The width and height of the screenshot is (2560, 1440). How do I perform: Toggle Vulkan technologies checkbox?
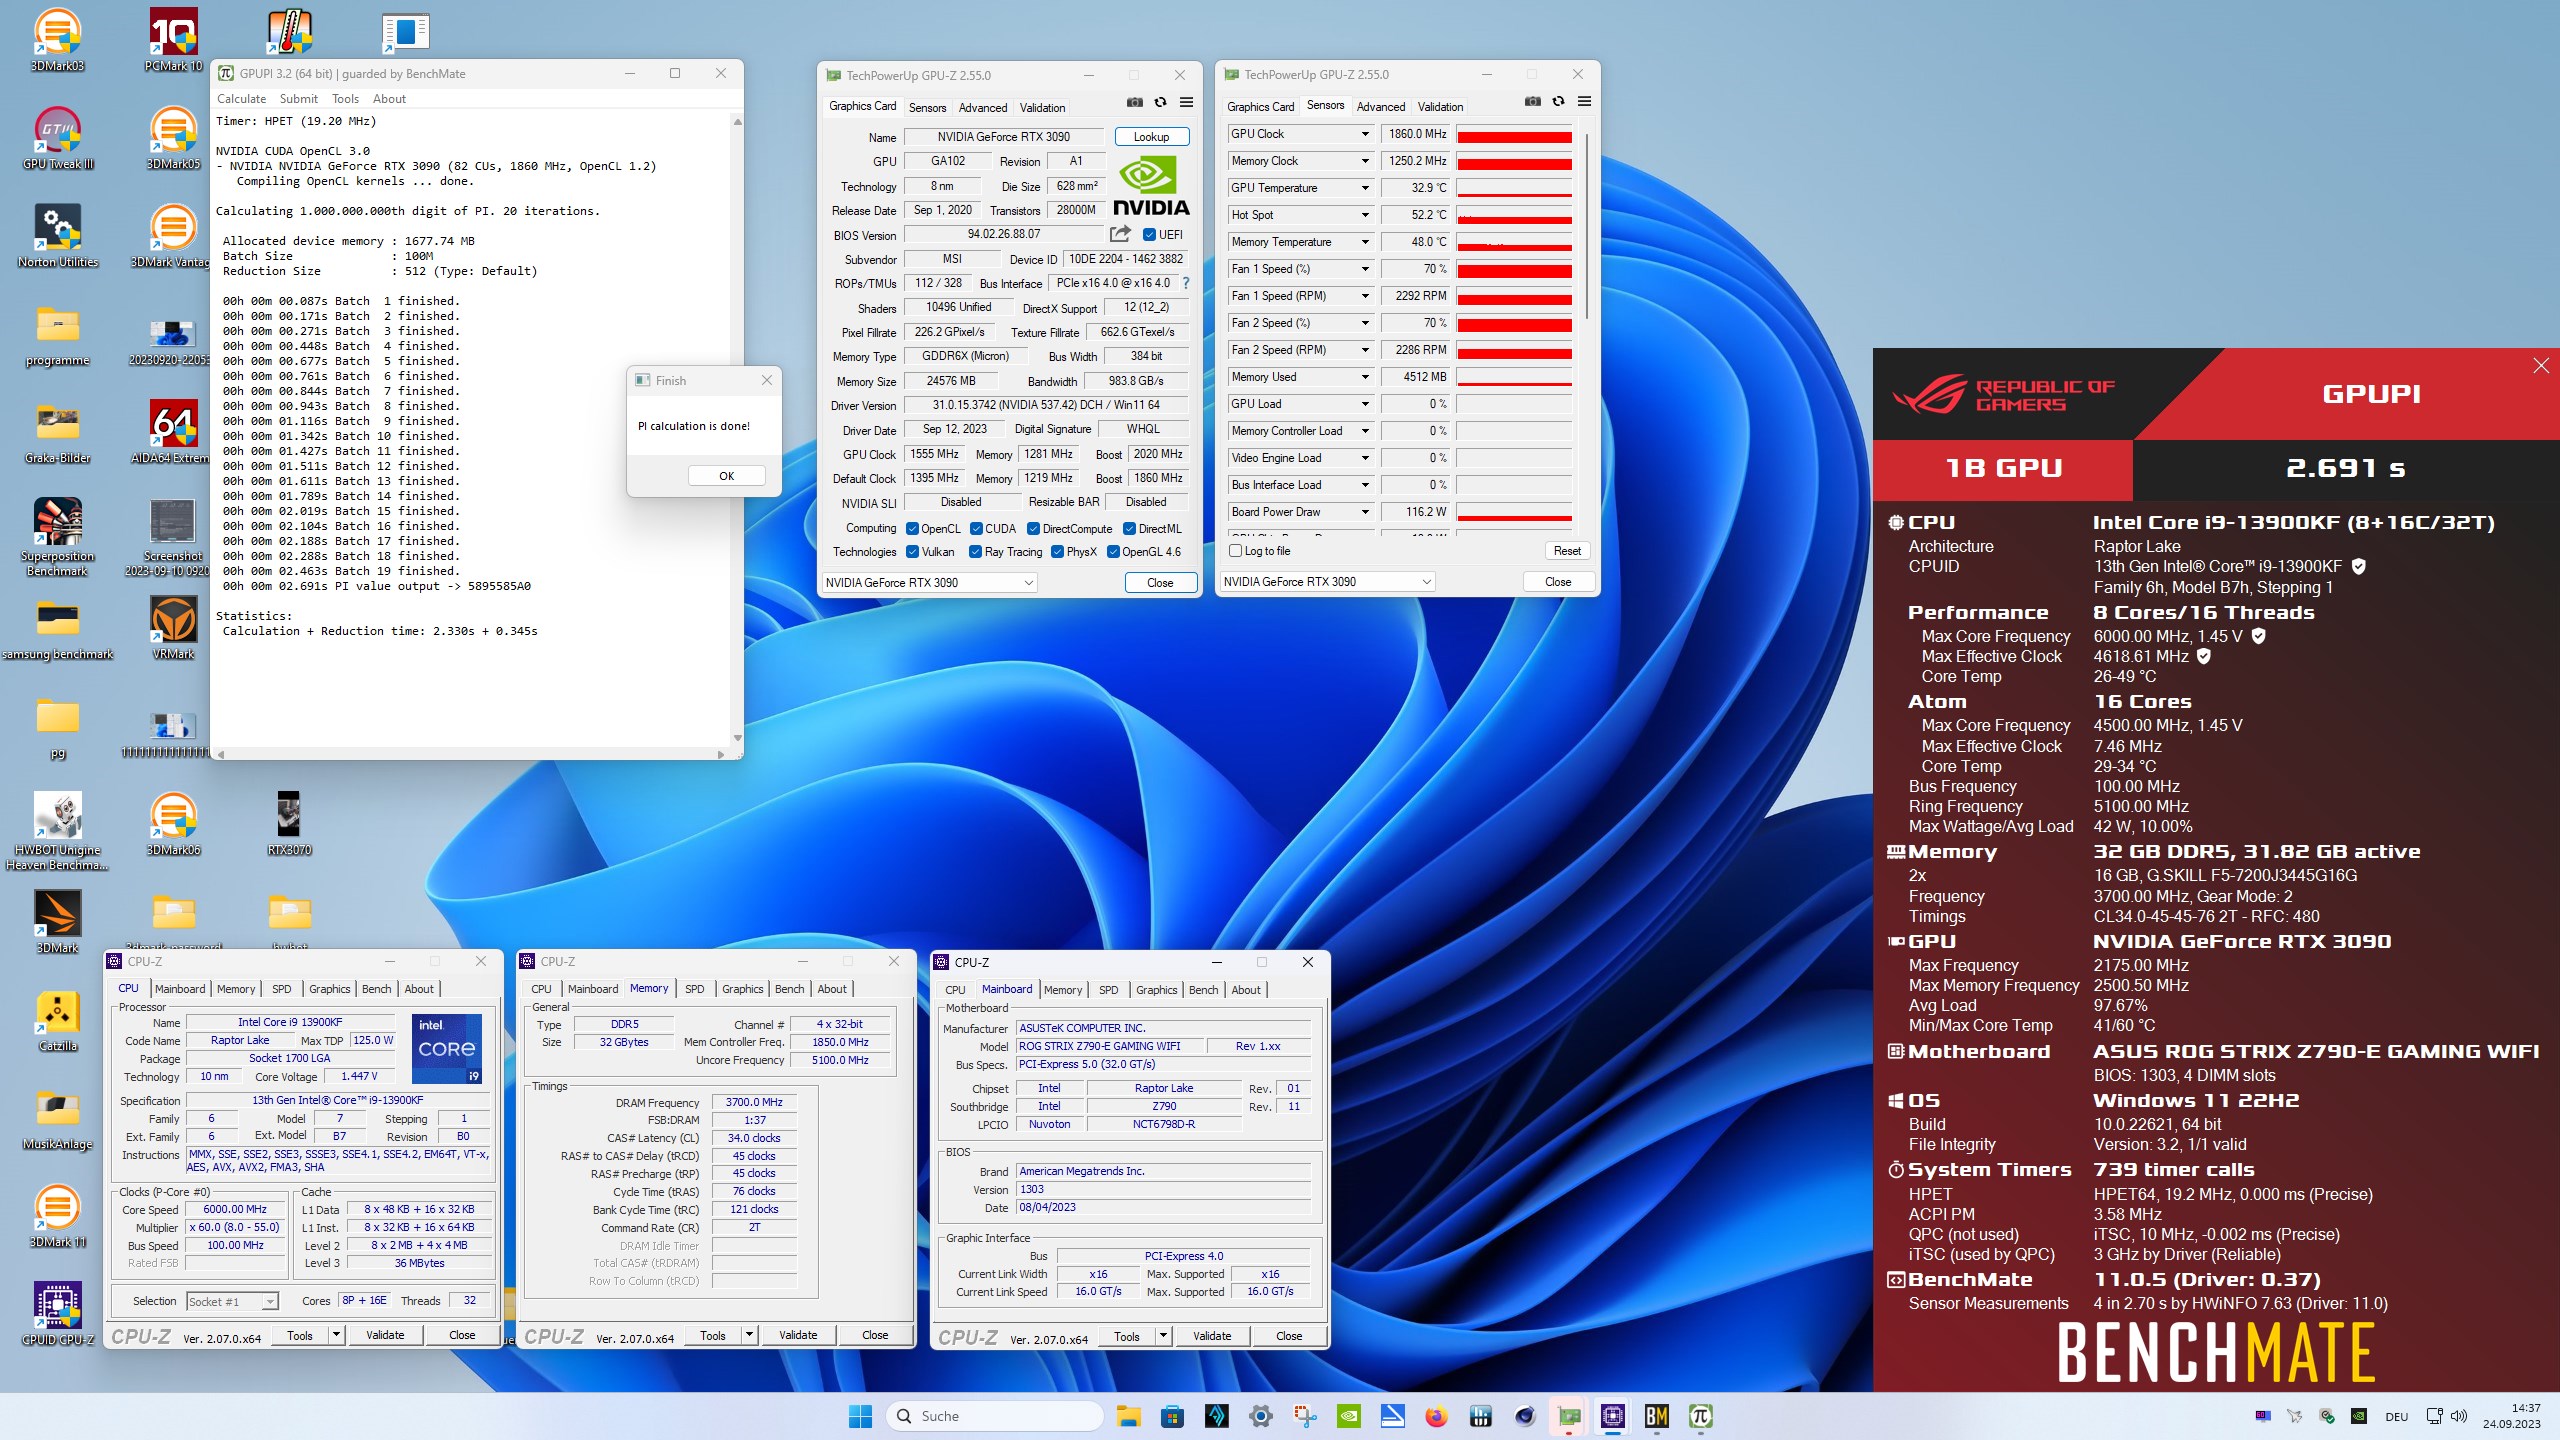912,552
